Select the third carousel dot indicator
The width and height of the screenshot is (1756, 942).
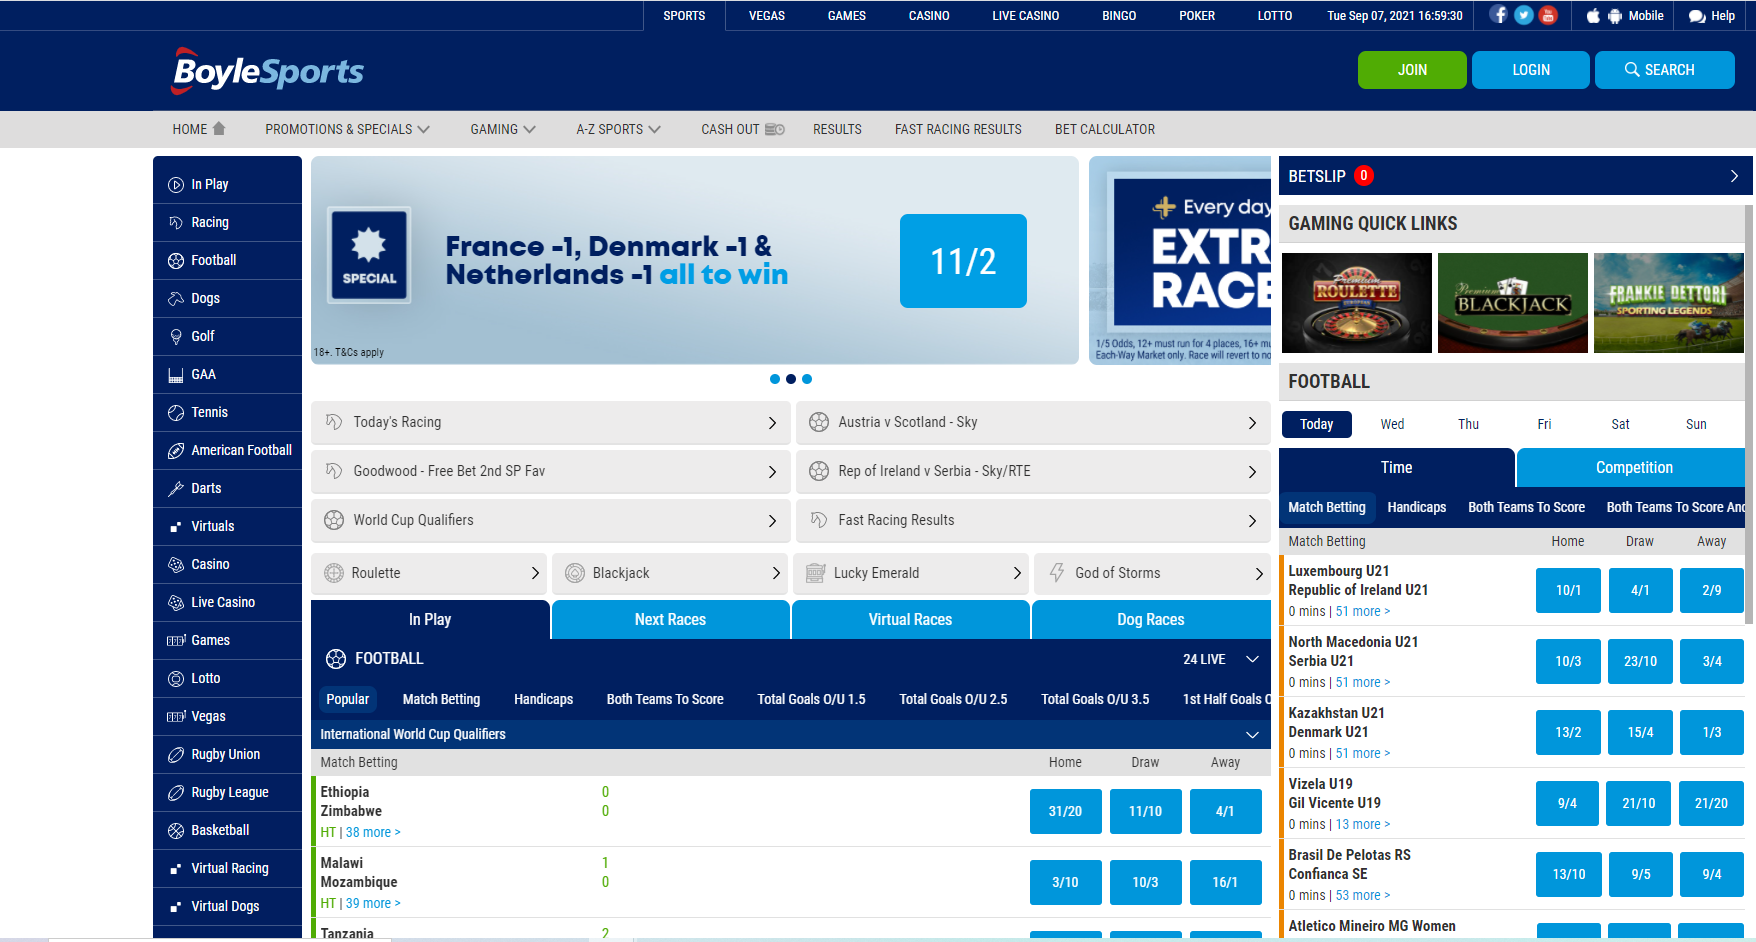point(807,379)
